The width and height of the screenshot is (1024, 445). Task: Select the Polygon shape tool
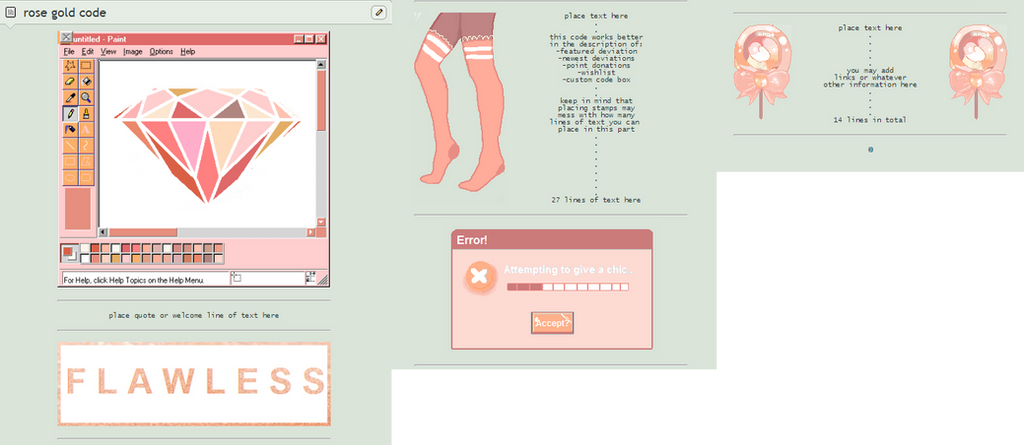pos(86,161)
